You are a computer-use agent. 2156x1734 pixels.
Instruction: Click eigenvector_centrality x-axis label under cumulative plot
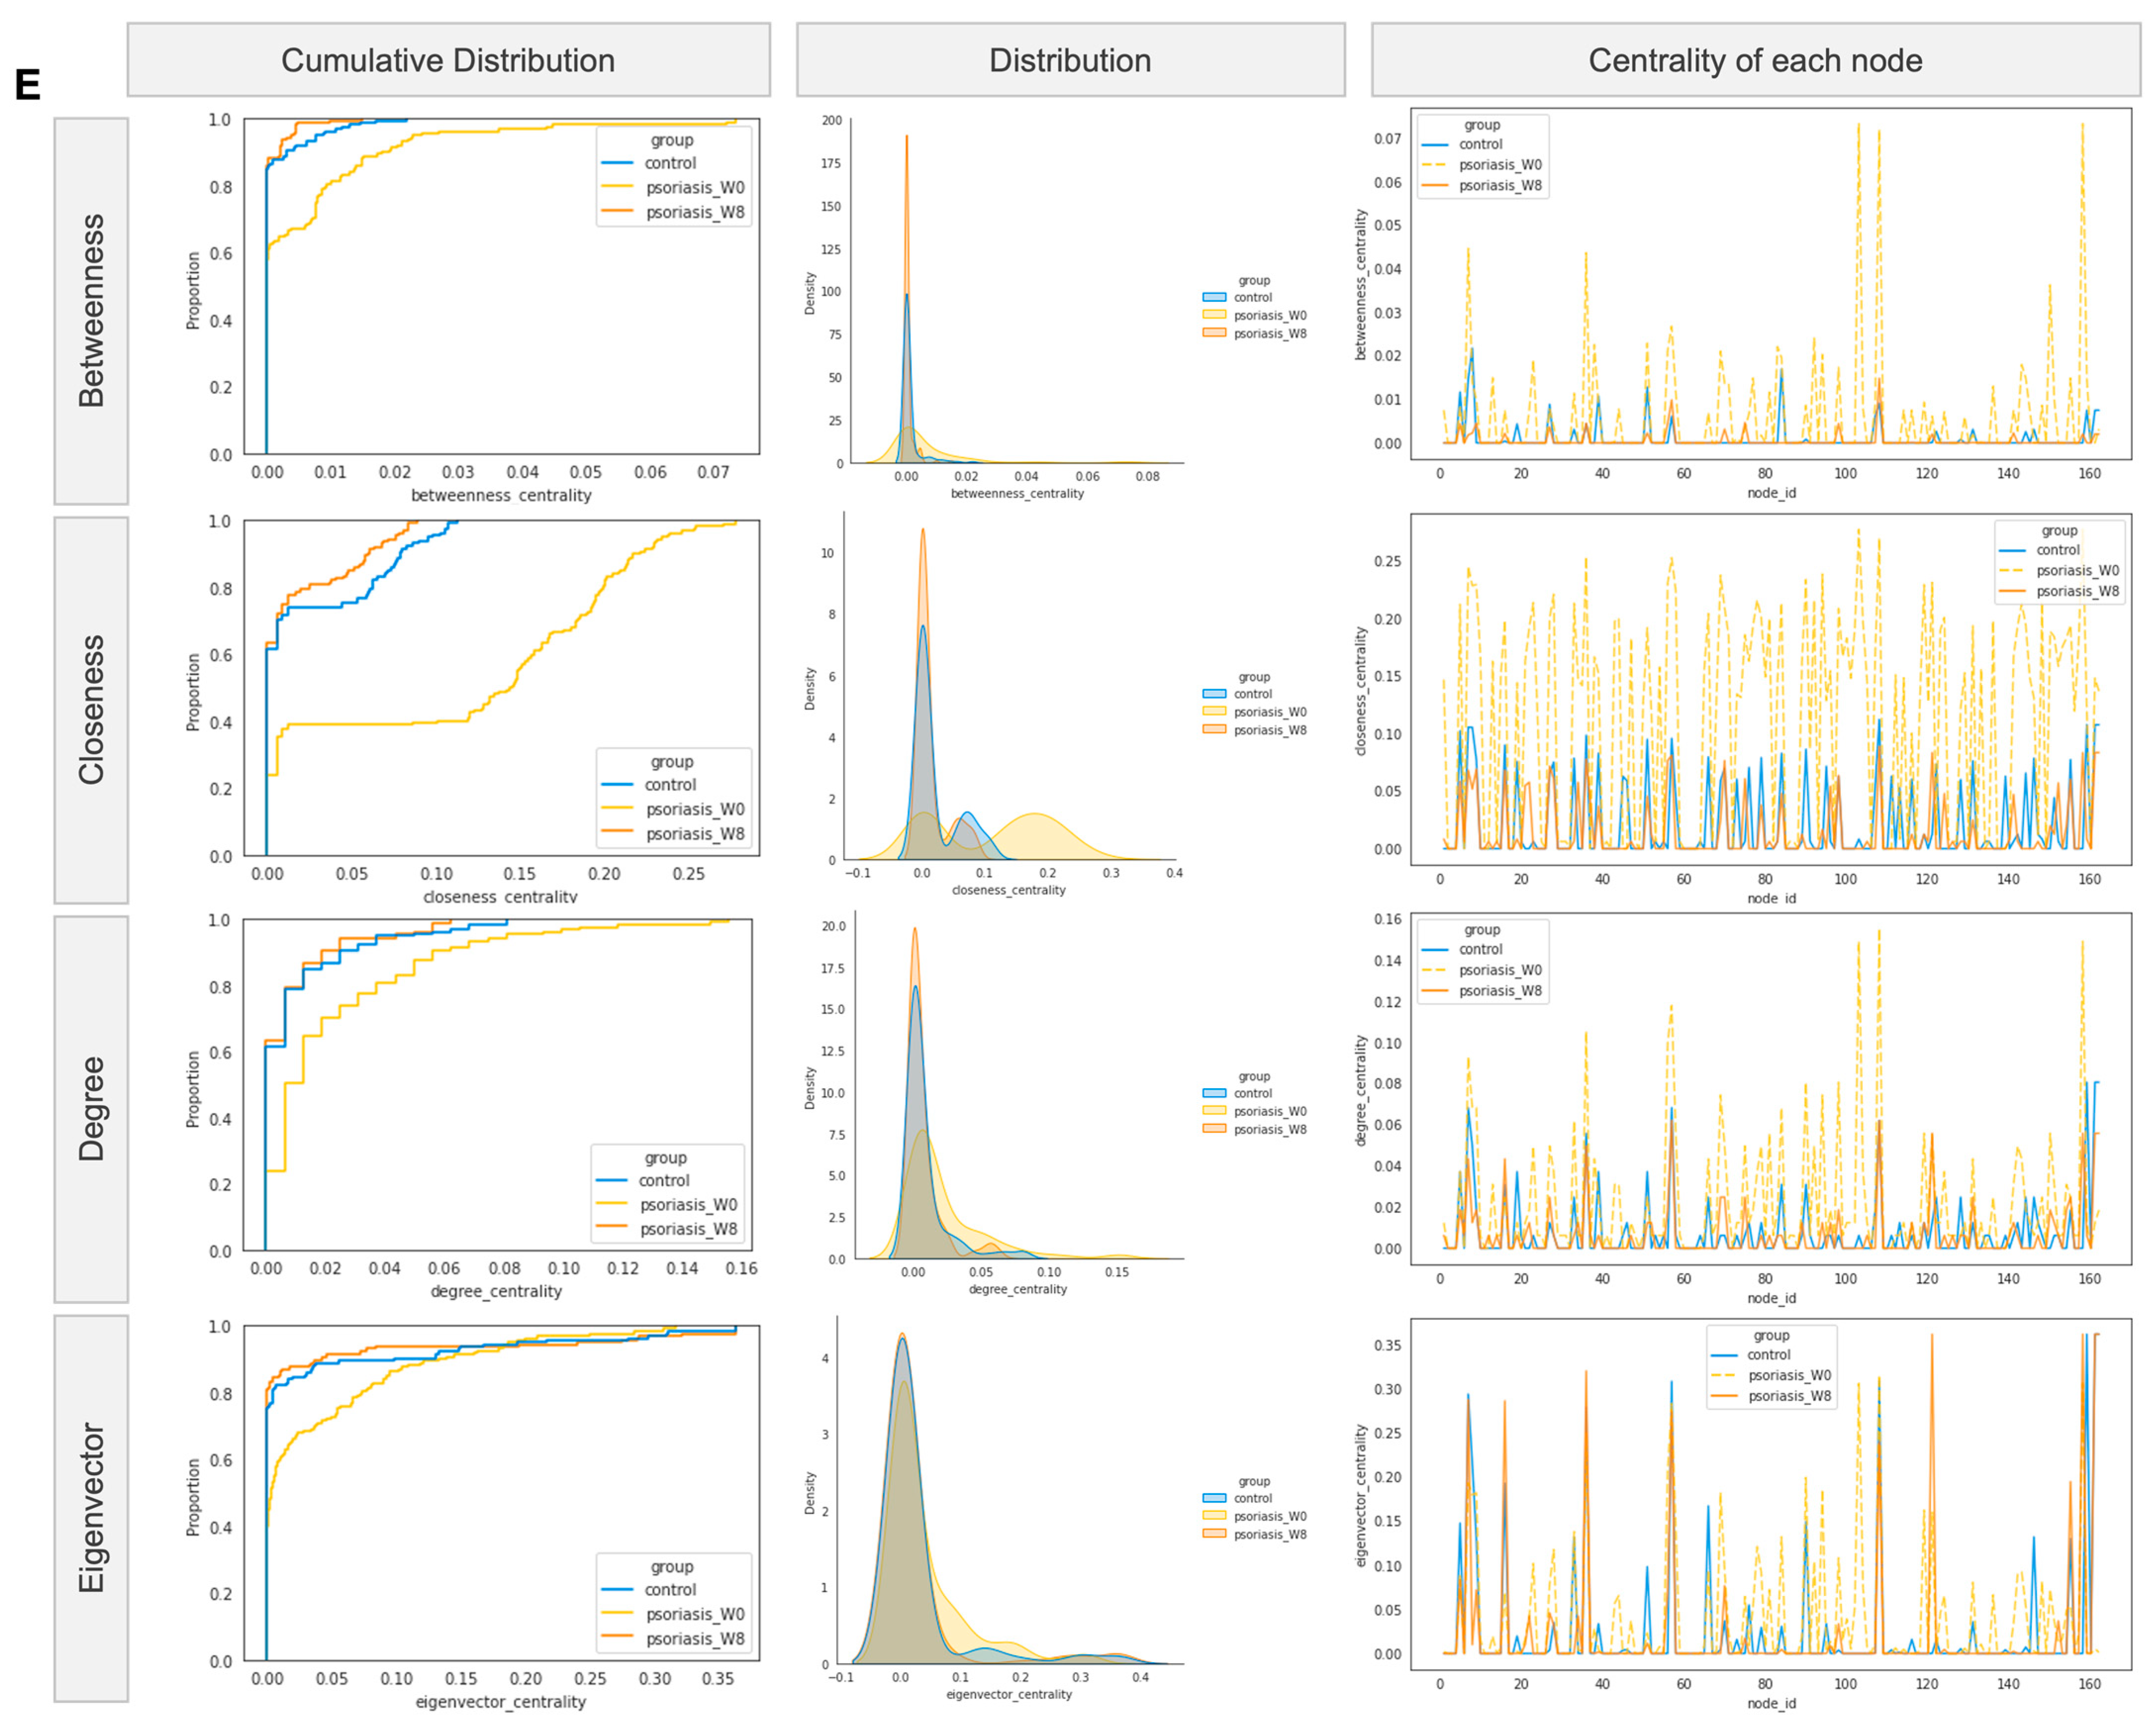pyautogui.click(x=501, y=1701)
